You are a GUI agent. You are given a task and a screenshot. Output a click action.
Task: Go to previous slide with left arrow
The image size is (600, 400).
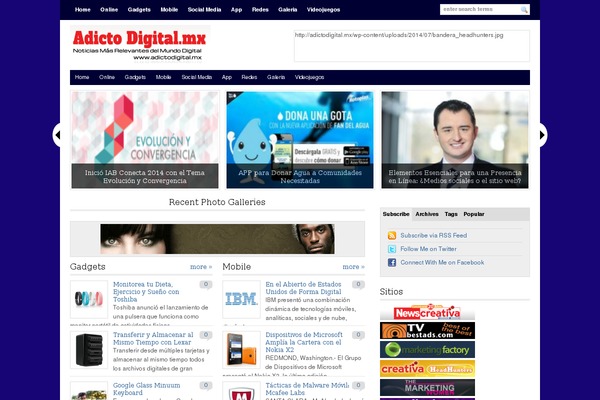click(57, 135)
